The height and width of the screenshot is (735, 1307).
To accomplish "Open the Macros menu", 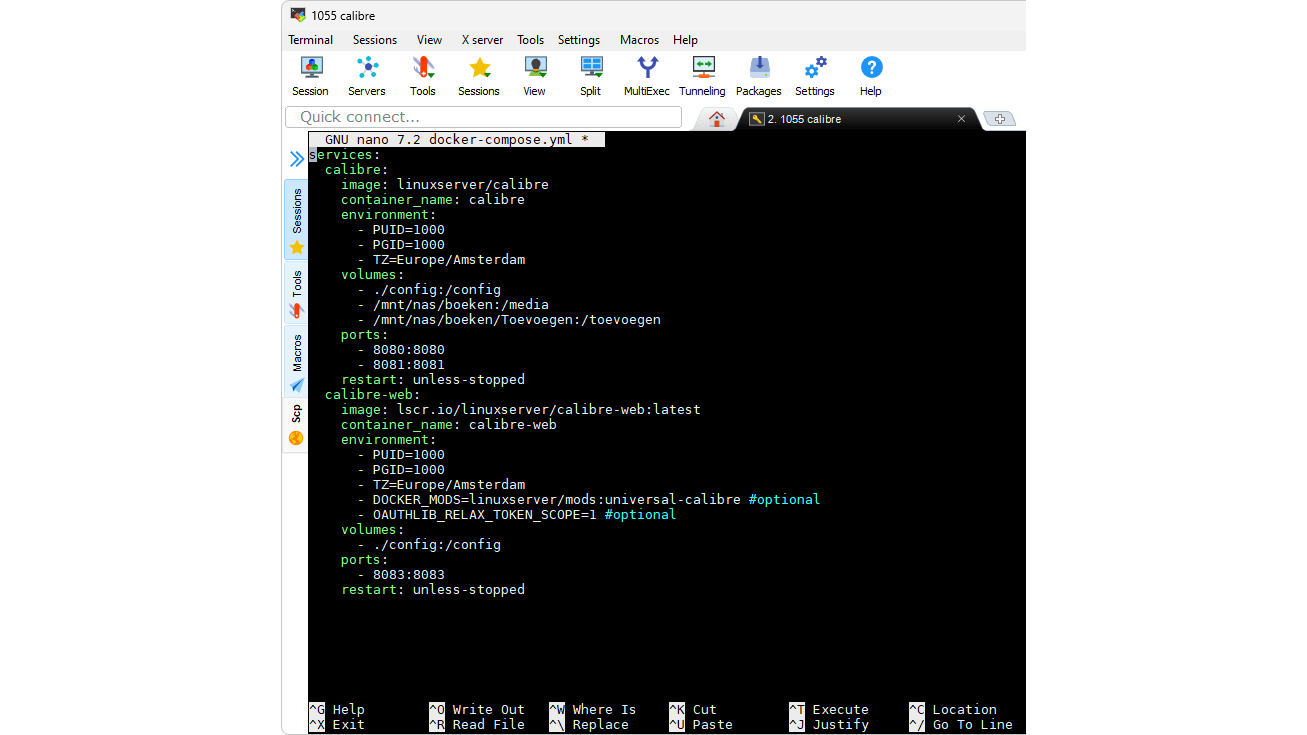I will [x=639, y=40].
